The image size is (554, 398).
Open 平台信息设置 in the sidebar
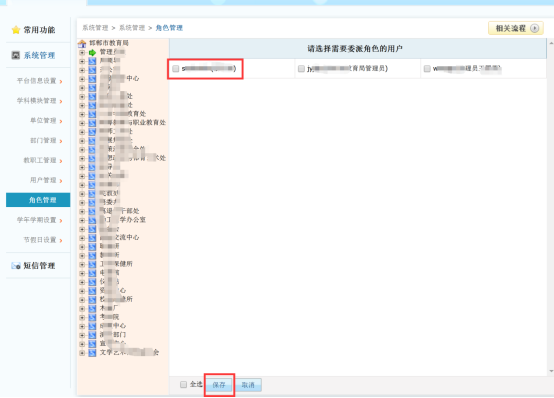click(x=37, y=81)
